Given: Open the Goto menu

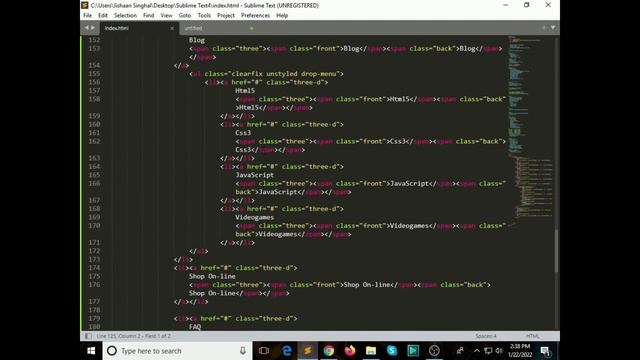Looking at the screenshot, I should click(184, 16).
